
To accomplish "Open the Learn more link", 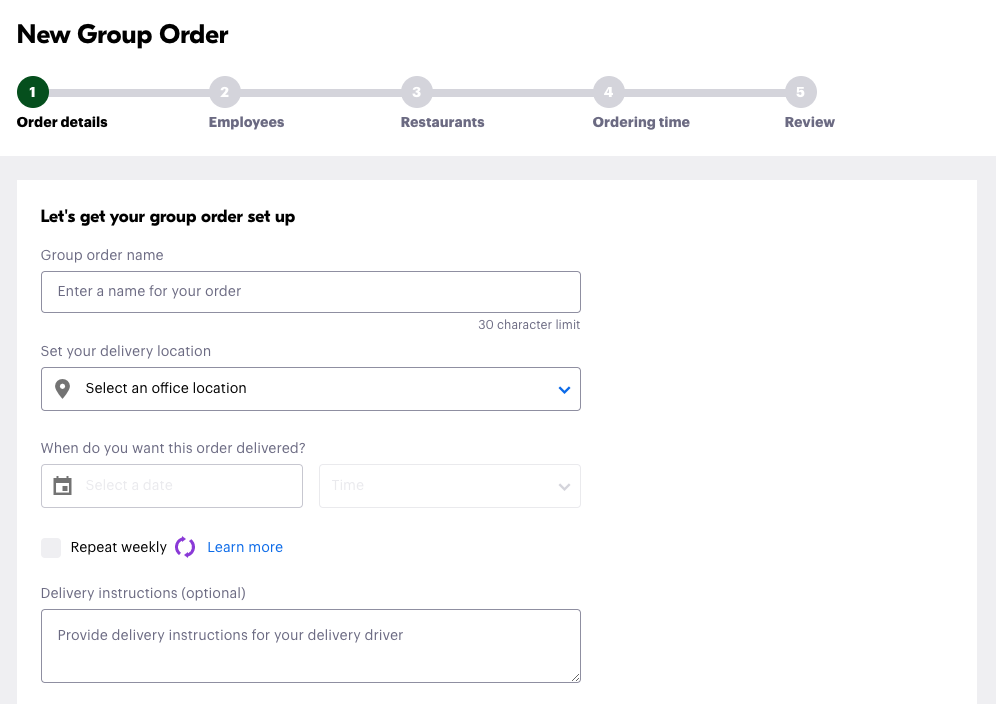I will pyautogui.click(x=245, y=547).
